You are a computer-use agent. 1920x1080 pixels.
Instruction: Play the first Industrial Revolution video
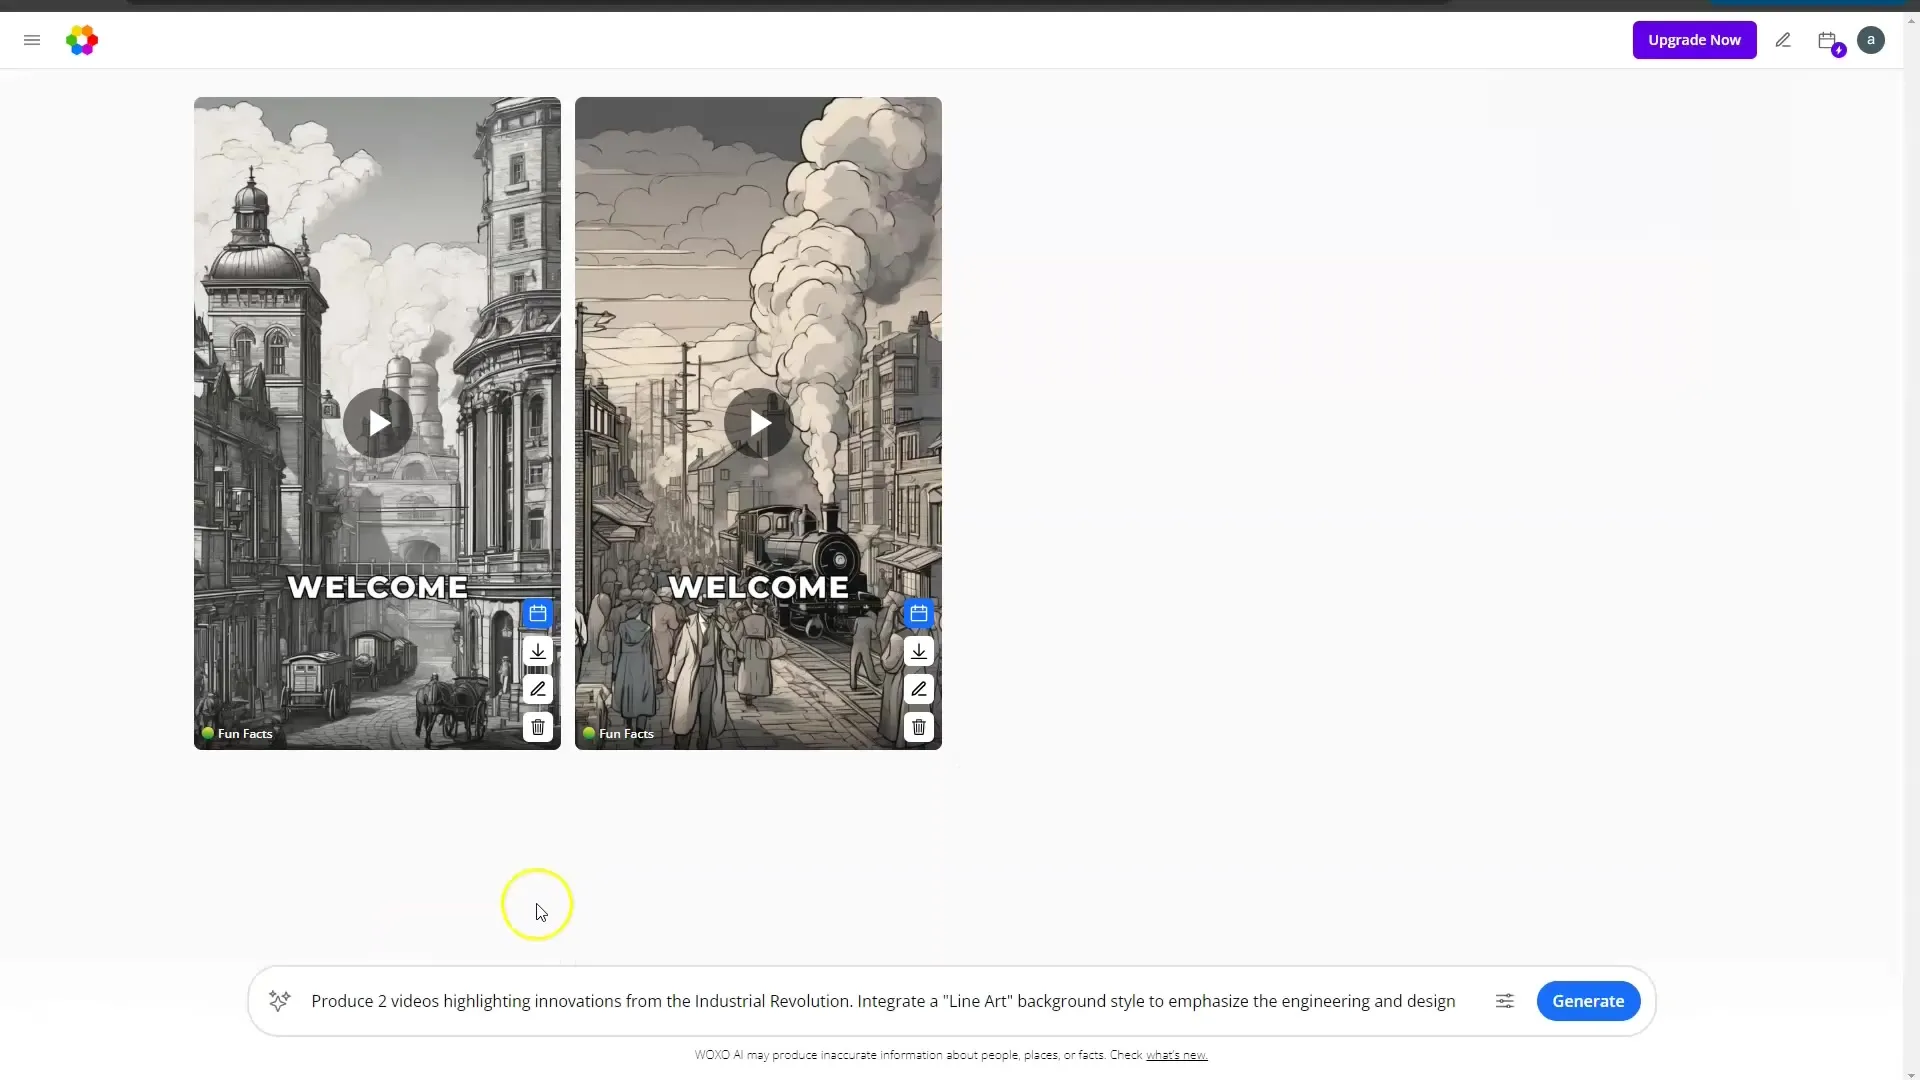coord(377,423)
